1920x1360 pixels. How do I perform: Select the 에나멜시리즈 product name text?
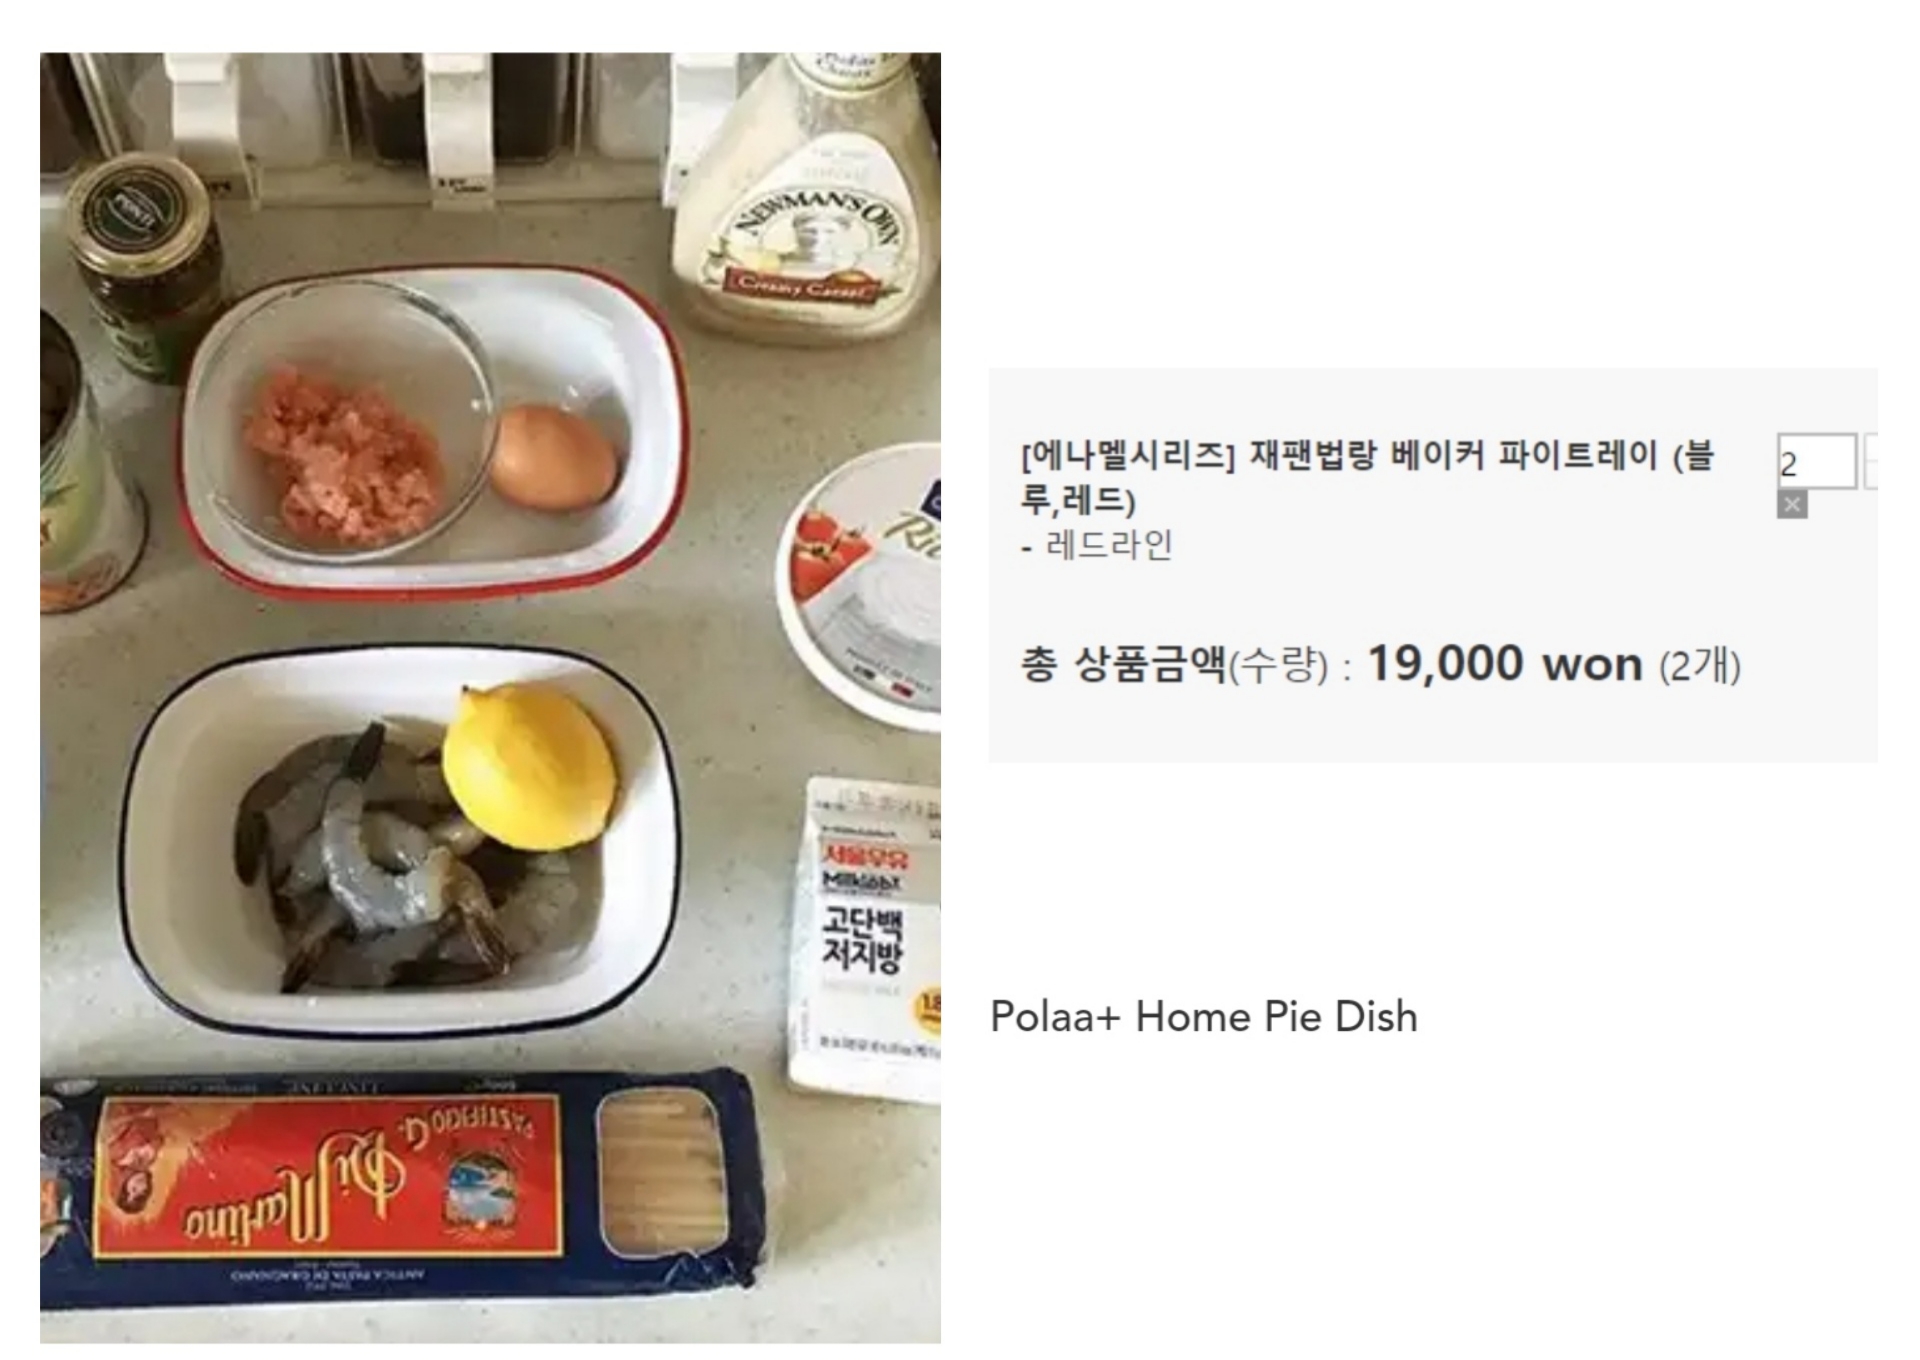[1368, 478]
